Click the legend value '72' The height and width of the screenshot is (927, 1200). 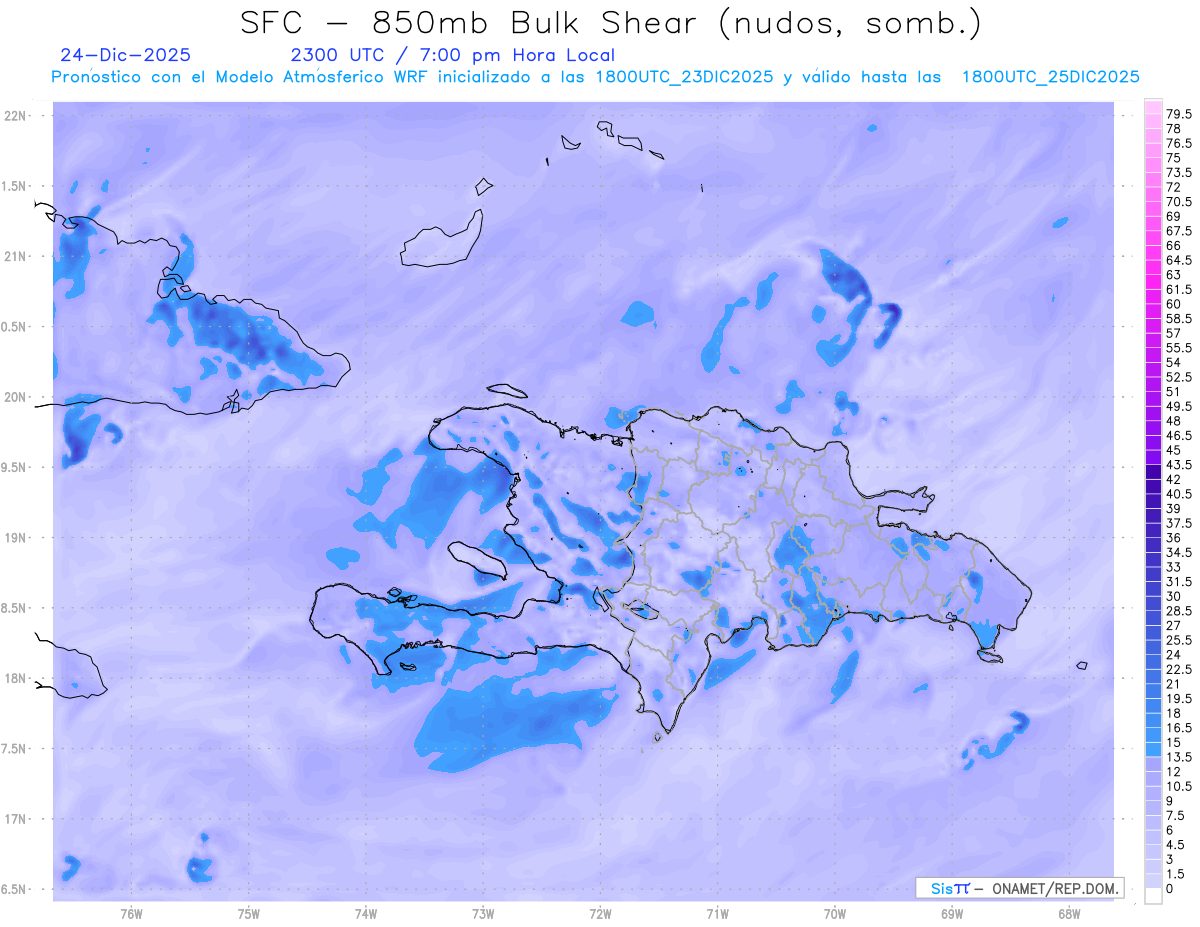pyautogui.click(x=1174, y=187)
